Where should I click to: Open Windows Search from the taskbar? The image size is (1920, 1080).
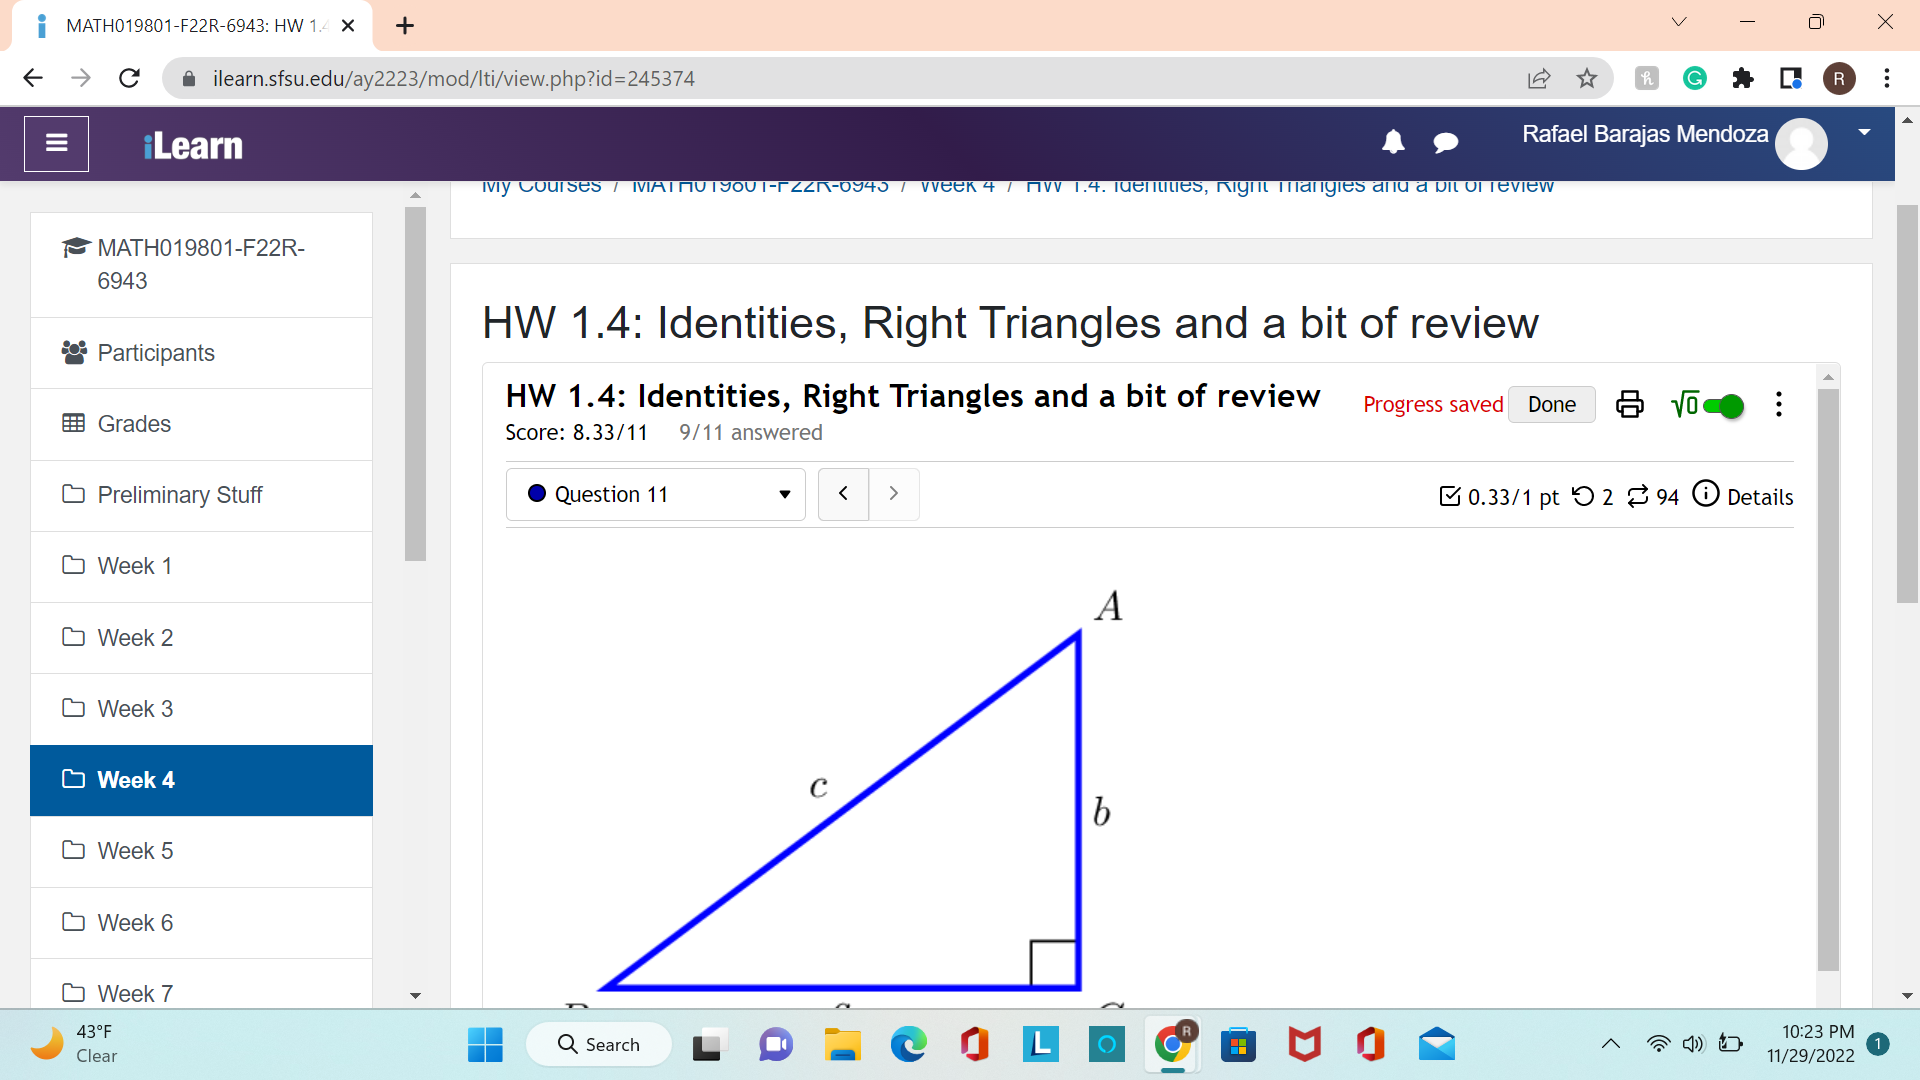(598, 1044)
